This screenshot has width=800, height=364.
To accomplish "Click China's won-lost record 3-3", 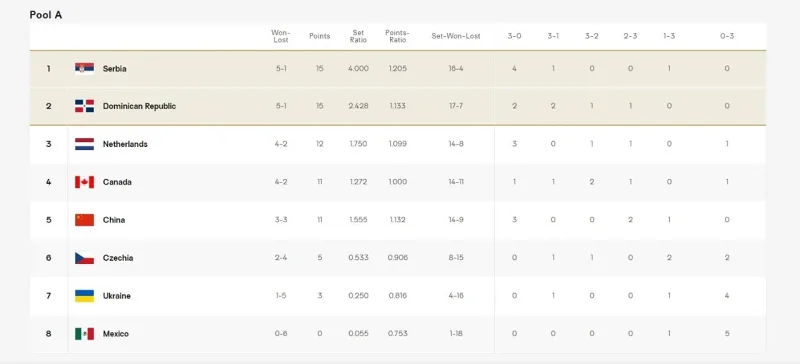I will (281, 220).
